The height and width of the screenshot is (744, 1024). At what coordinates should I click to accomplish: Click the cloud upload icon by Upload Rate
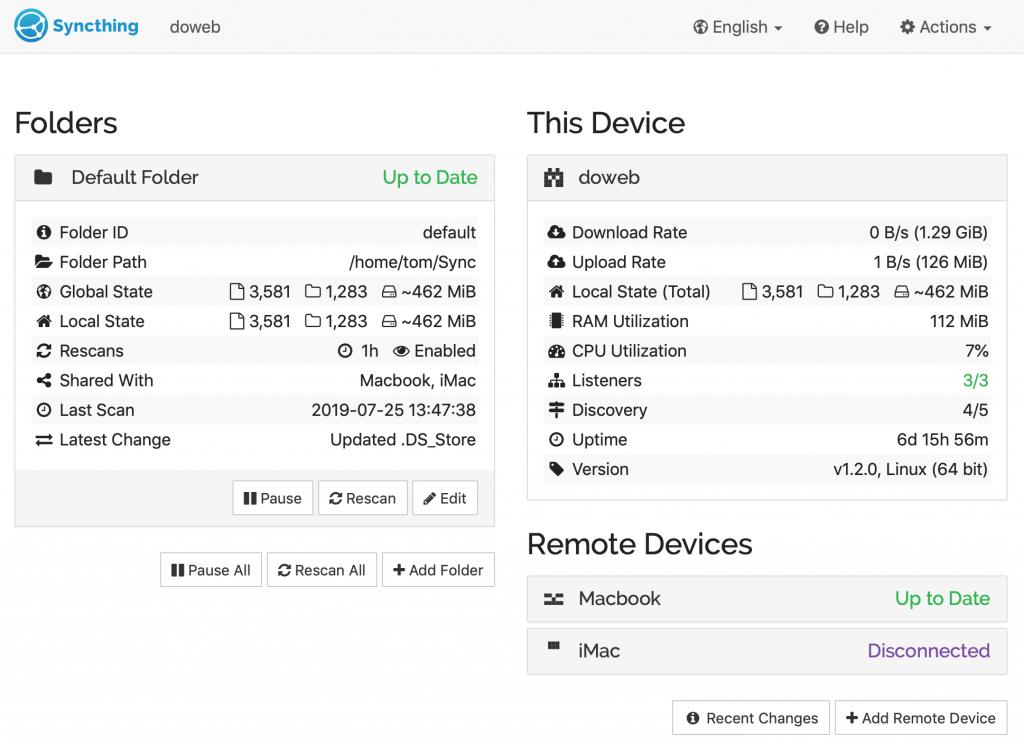pyautogui.click(x=556, y=262)
